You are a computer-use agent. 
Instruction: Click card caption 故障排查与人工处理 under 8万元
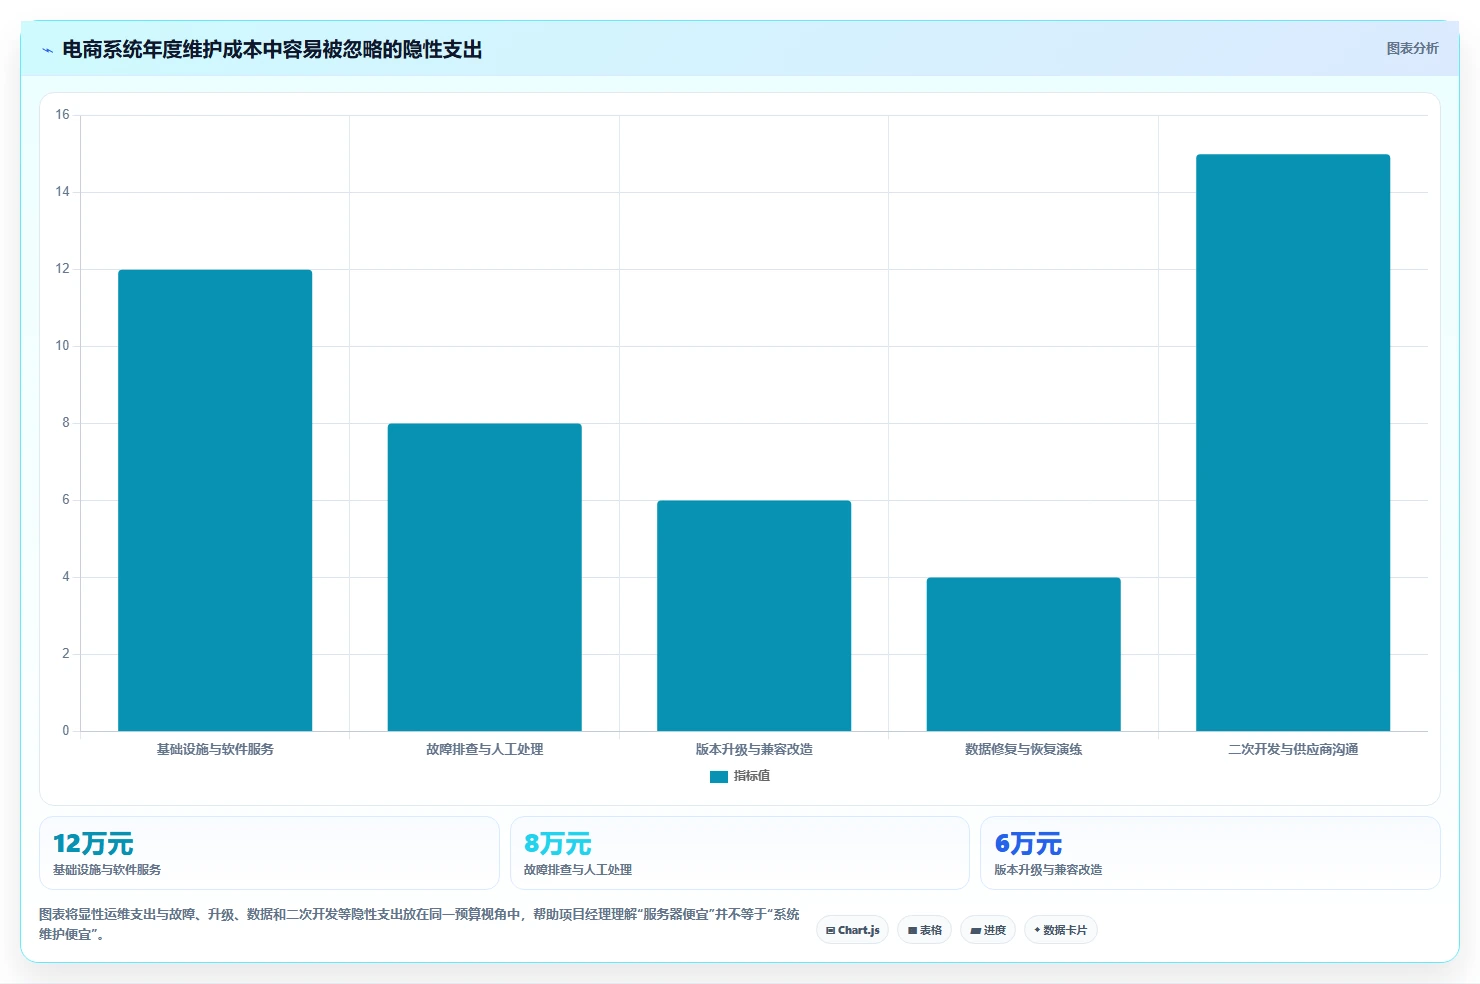(x=578, y=870)
